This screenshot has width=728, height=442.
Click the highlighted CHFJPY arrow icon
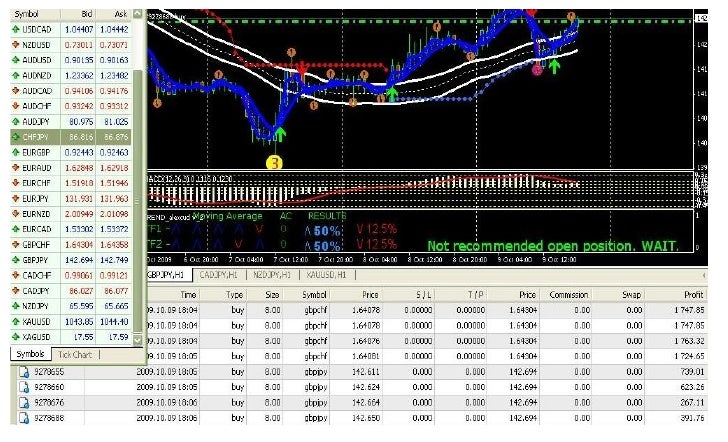[15, 137]
